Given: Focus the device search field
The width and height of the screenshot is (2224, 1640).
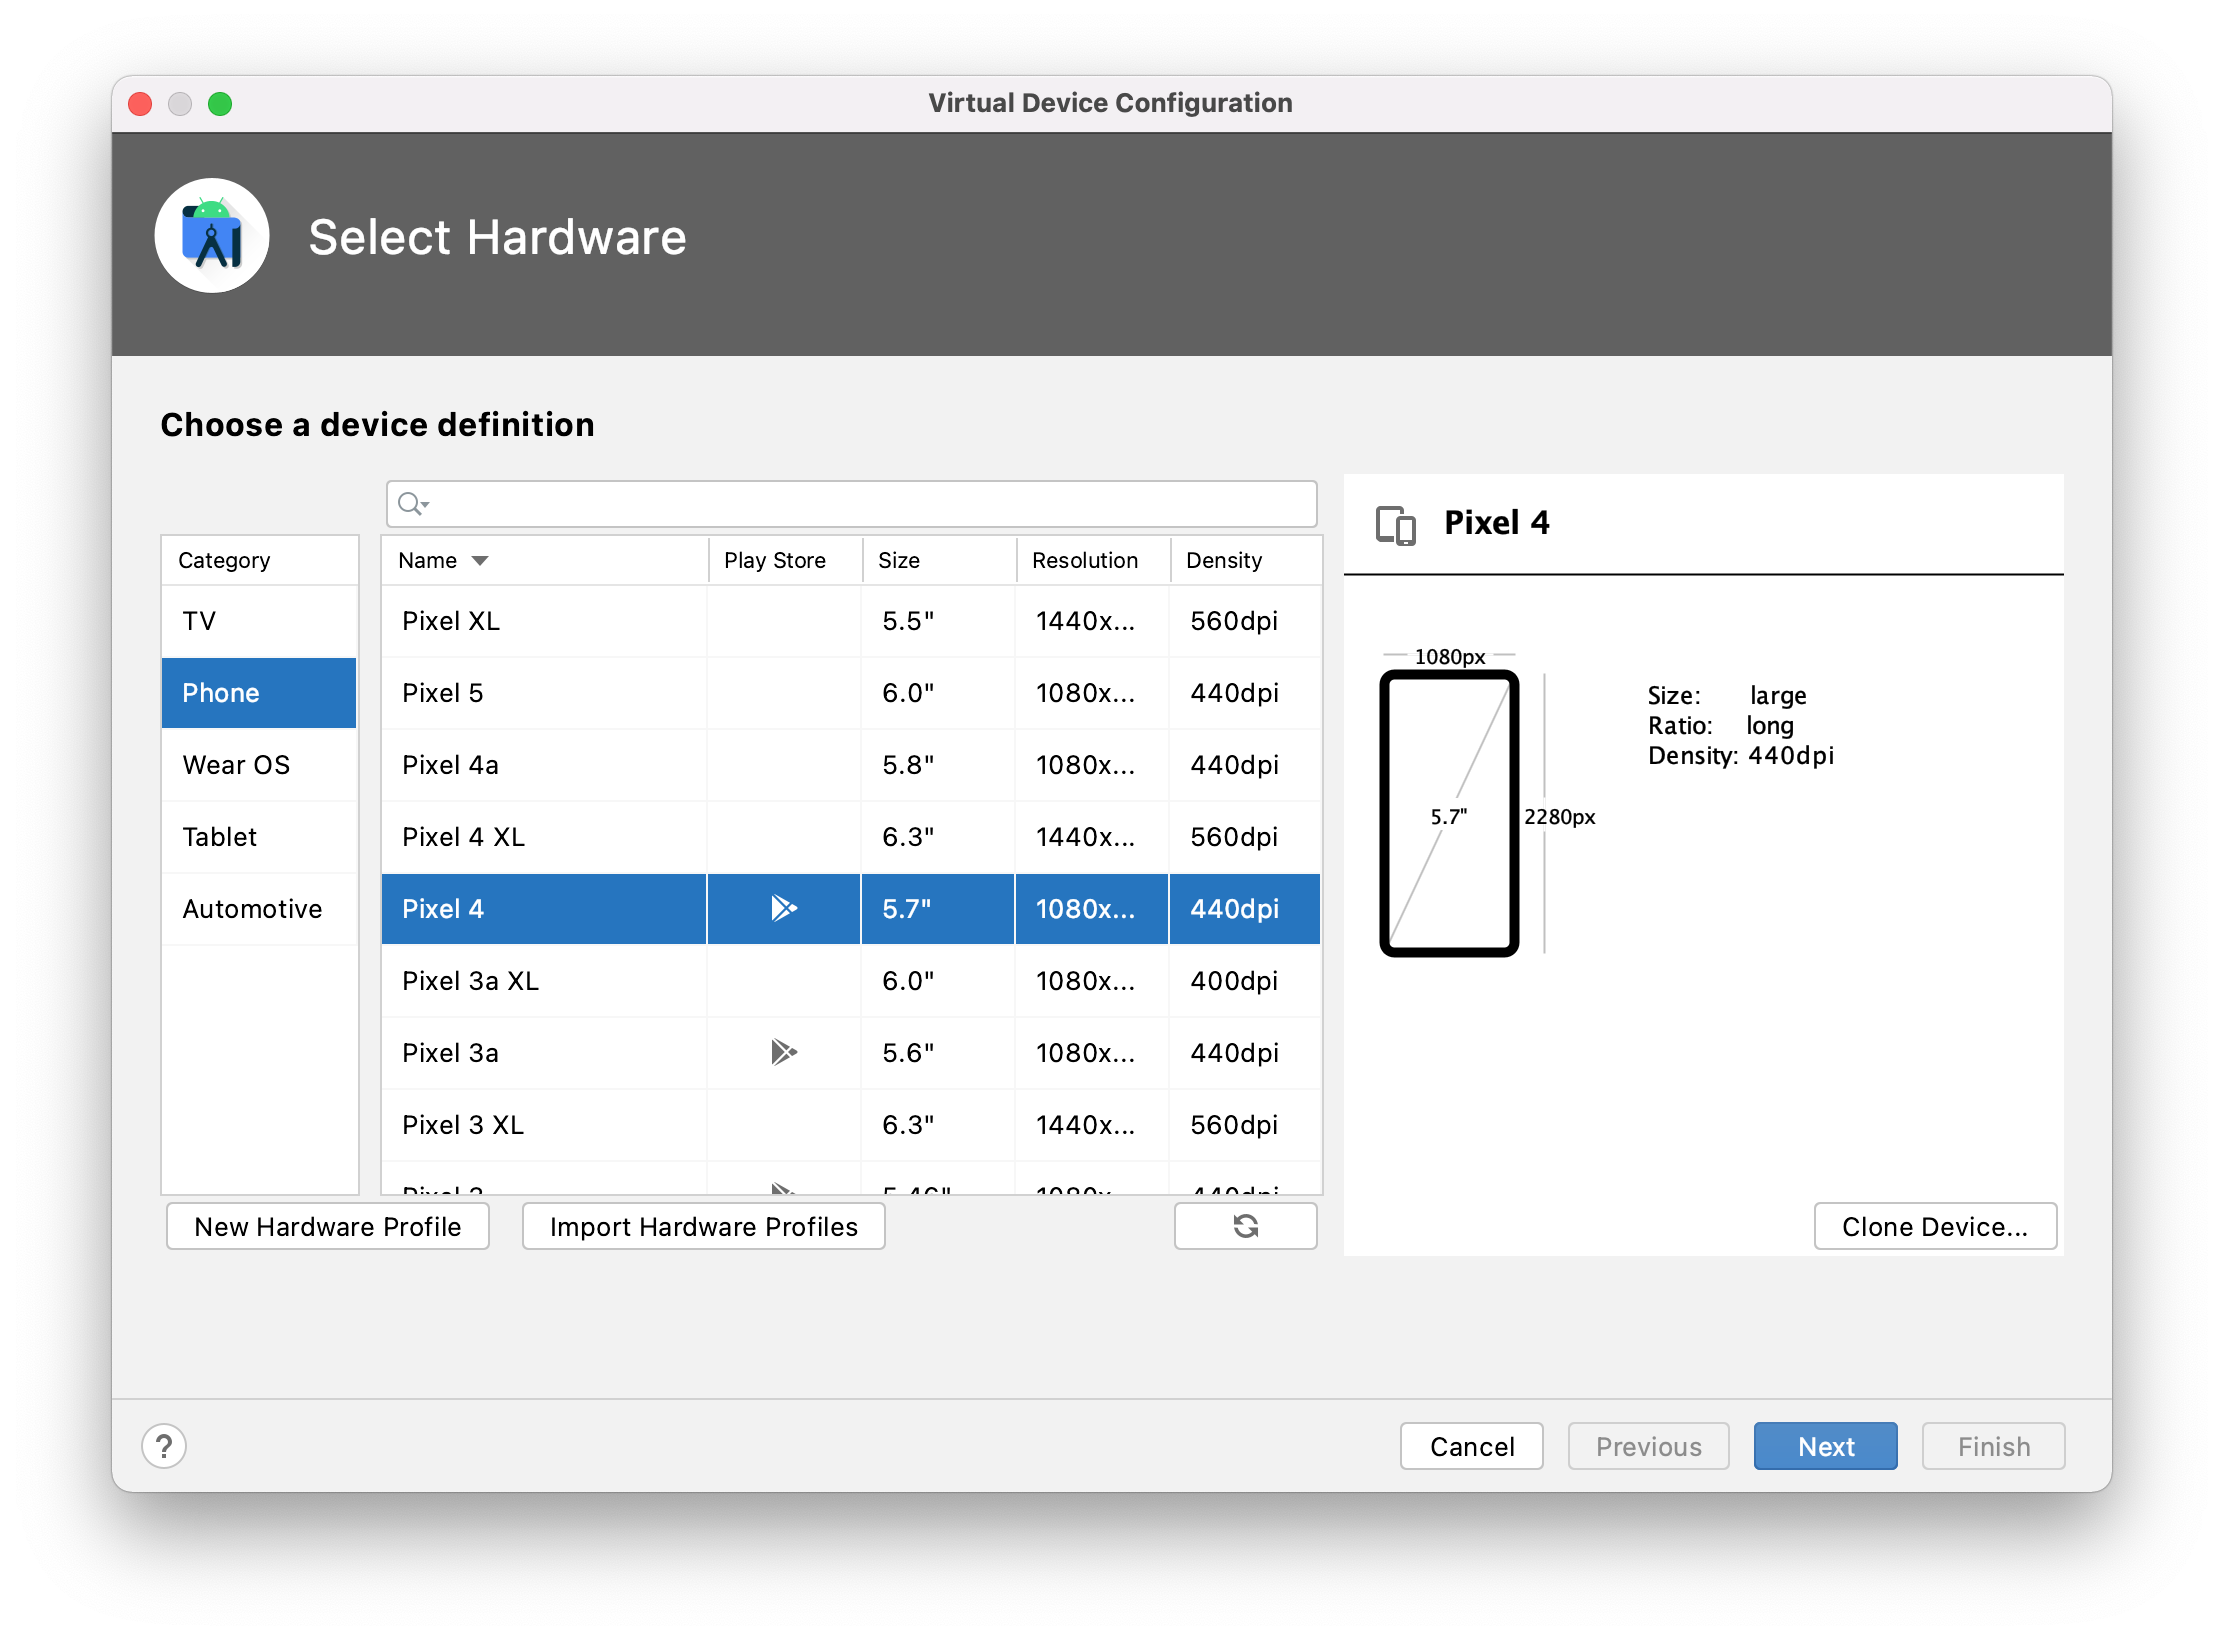Looking at the screenshot, I should (x=870, y=504).
